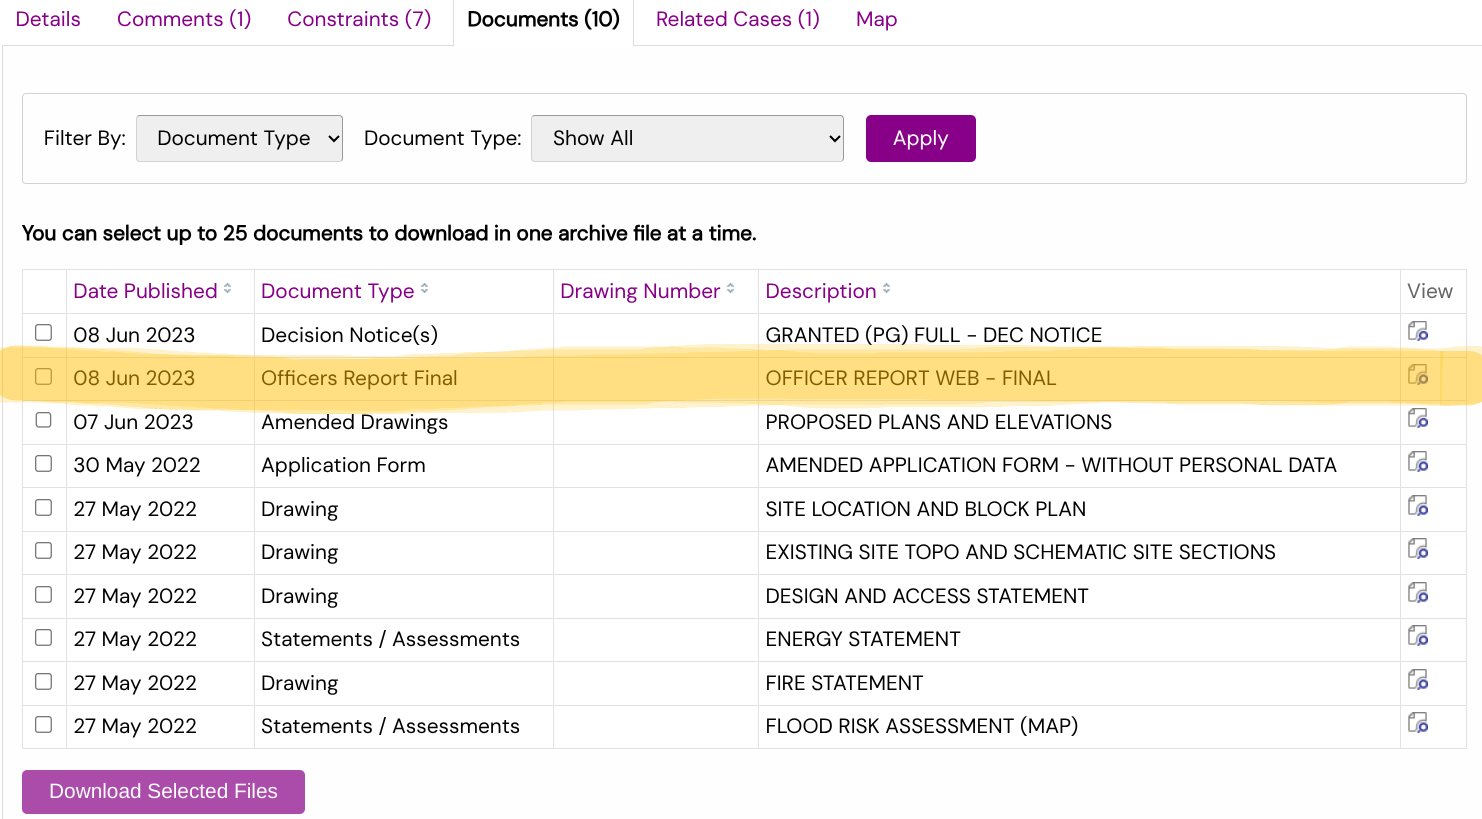
Task: Tick checkbox for Officers Report Final row
Action: point(43,377)
